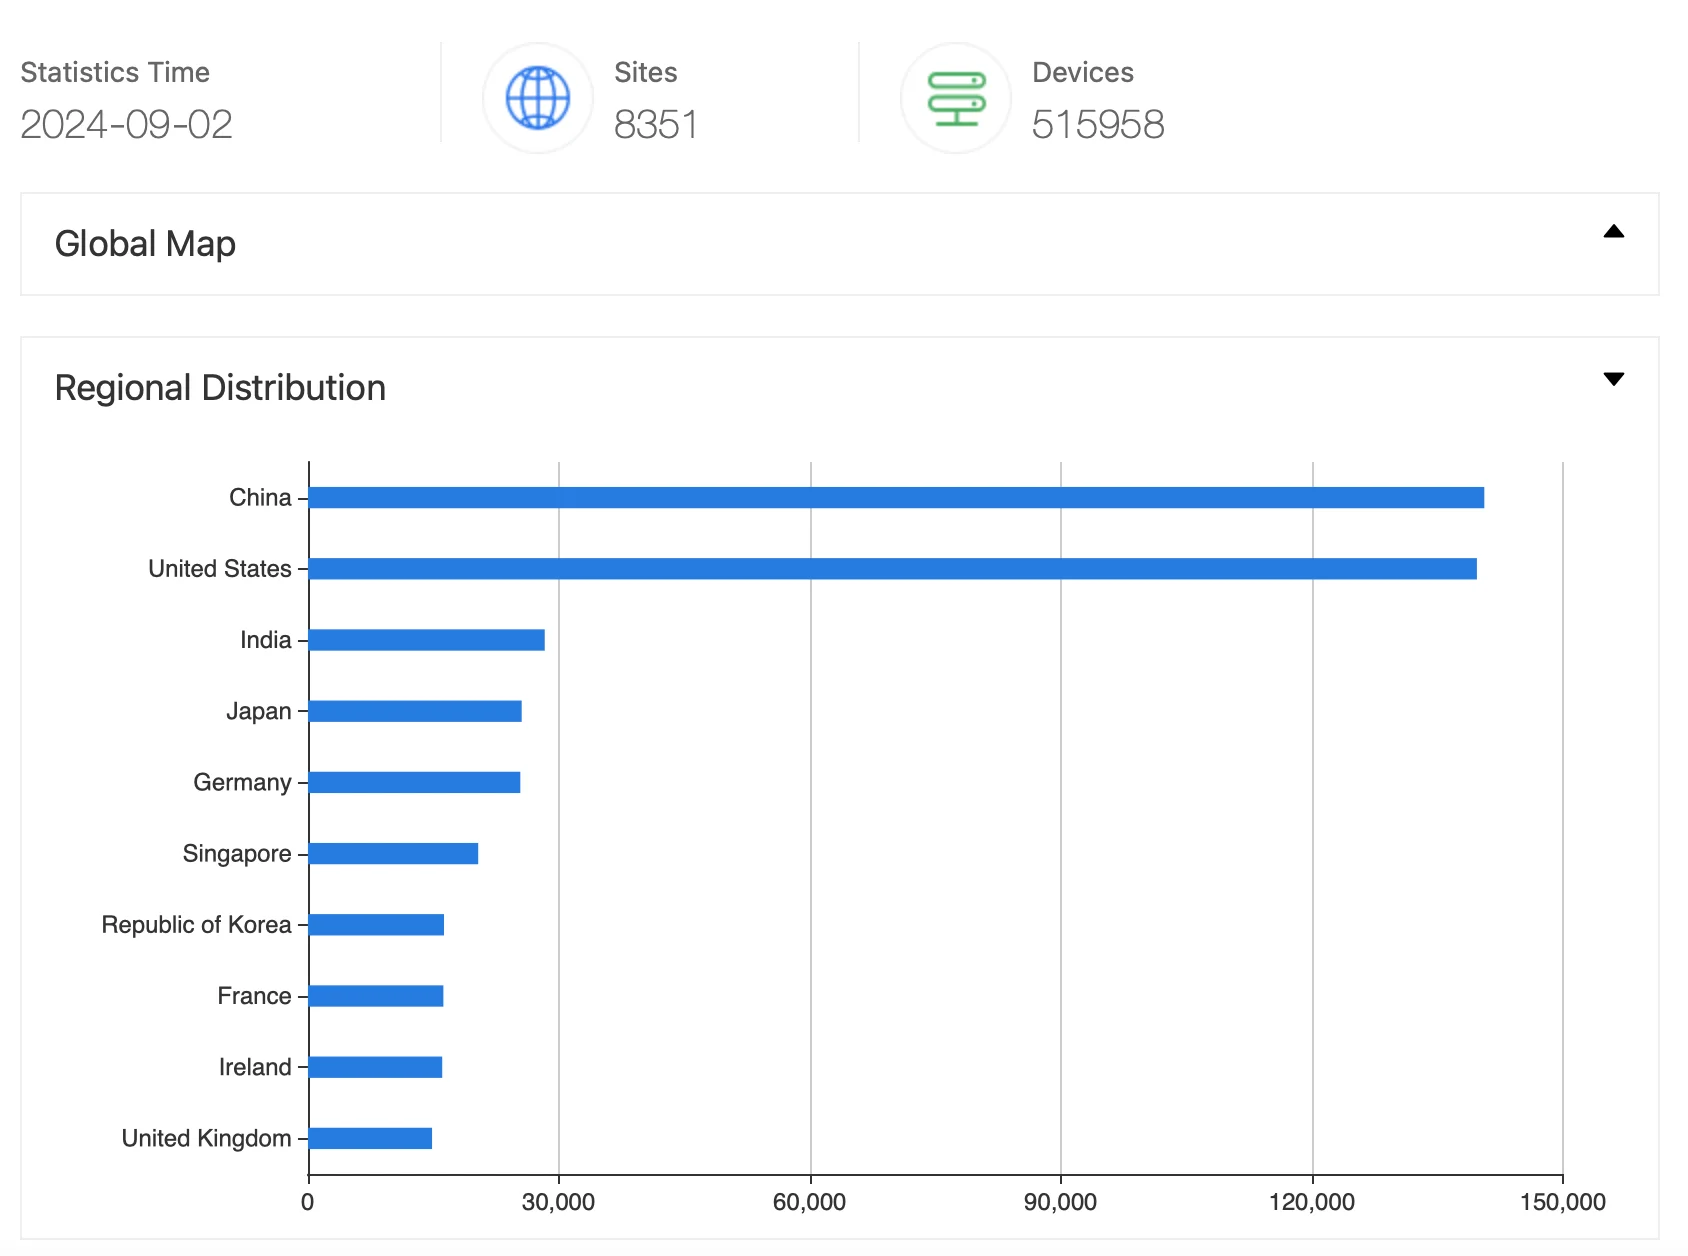Click the China axis label
This screenshot has height=1256, width=1688.
pos(260,497)
